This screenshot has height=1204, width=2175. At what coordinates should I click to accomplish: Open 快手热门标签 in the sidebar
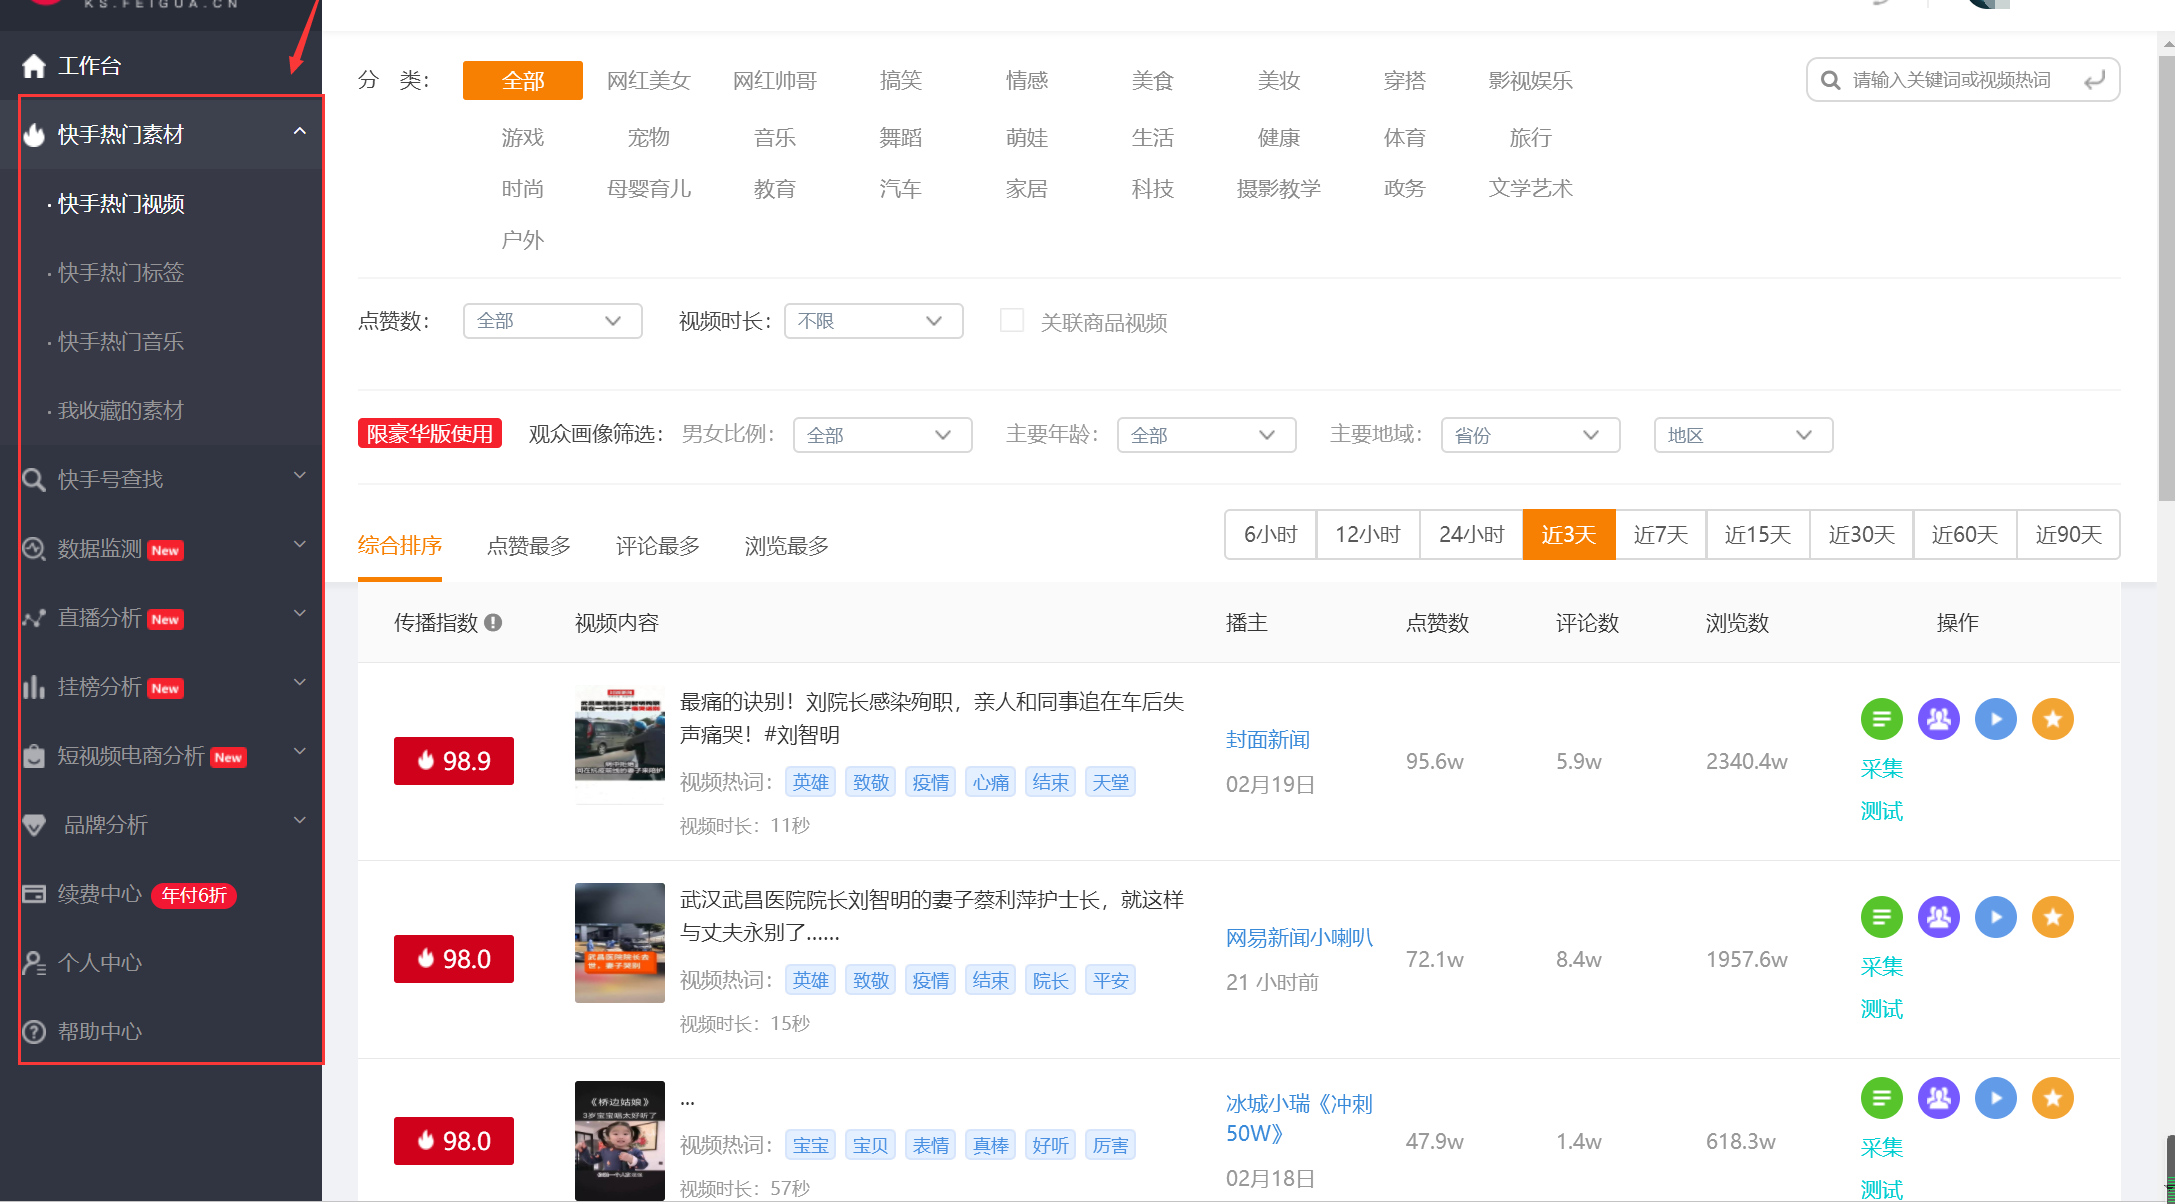[120, 273]
